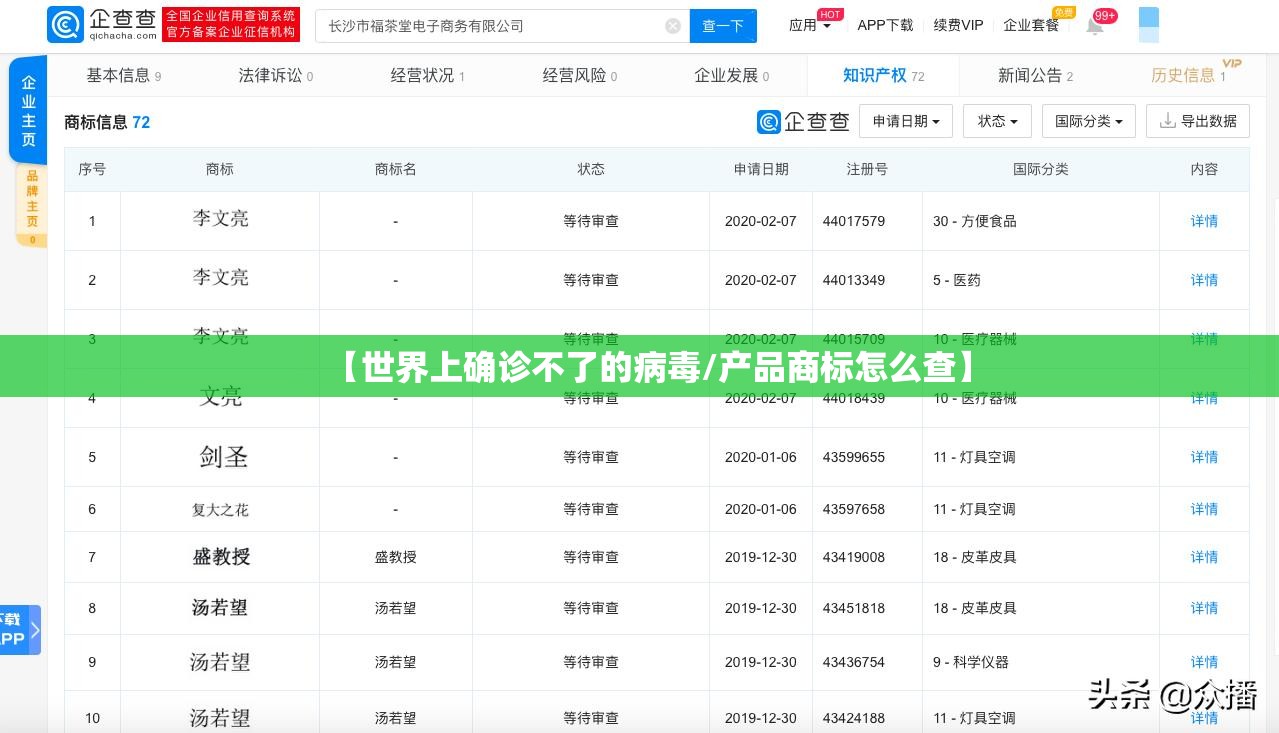Screen dimensions: 1279x733
Task: Open 详情 for trademark 盛教授
Action: point(1204,557)
